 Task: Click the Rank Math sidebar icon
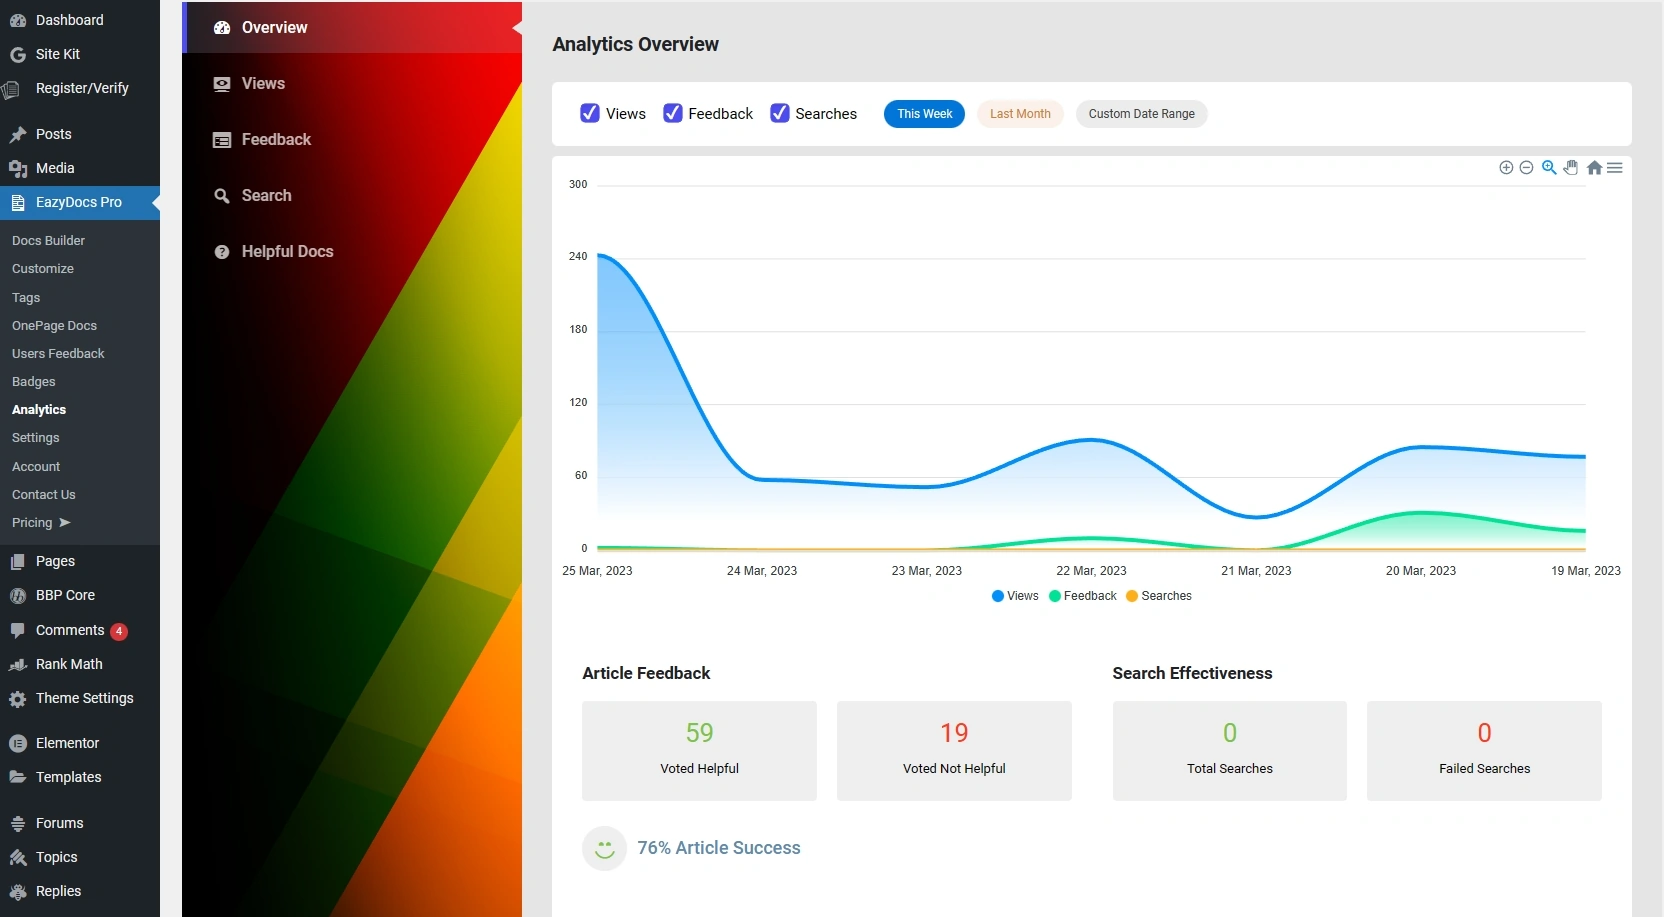pos(17,664)
